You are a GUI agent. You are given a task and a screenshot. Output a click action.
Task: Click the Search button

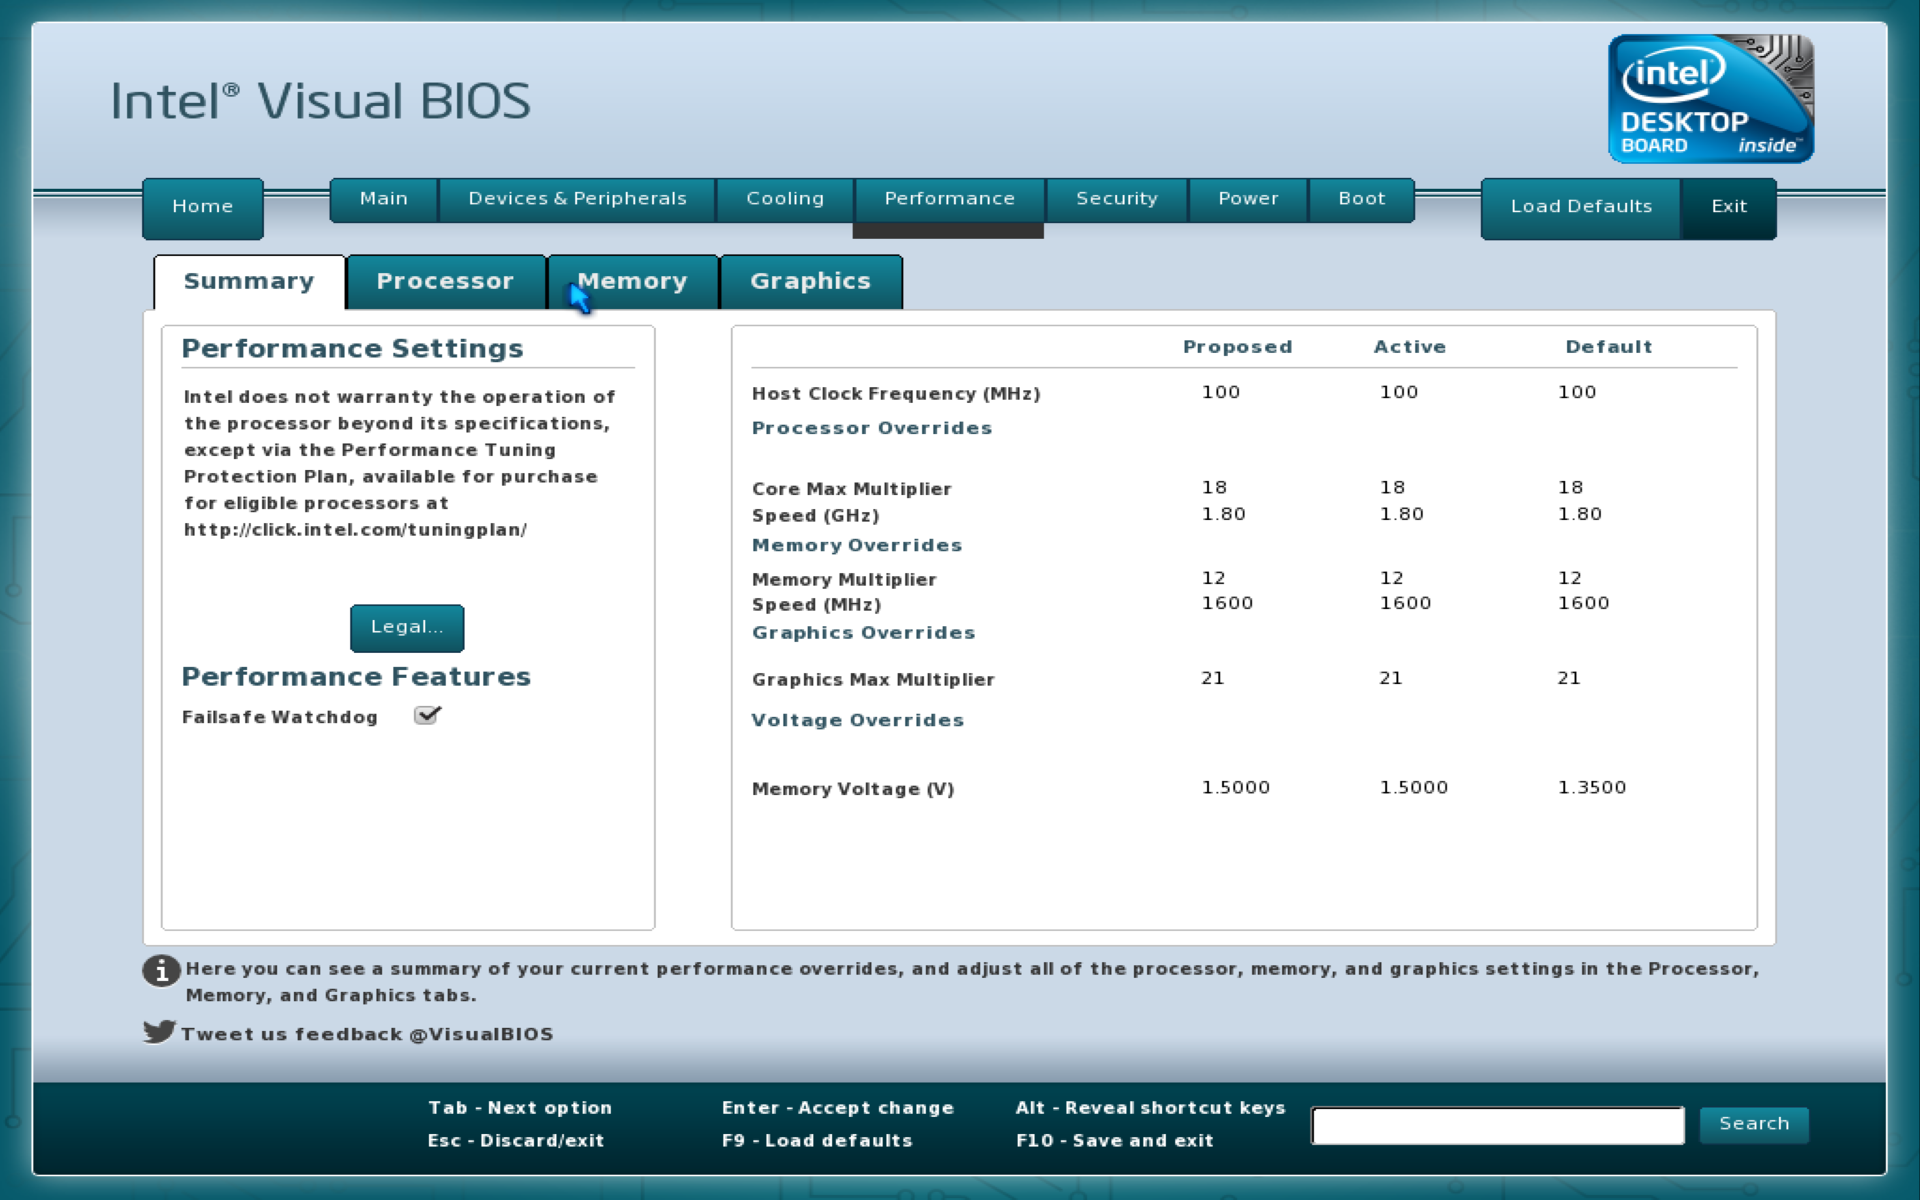tap(1754, 1124)
